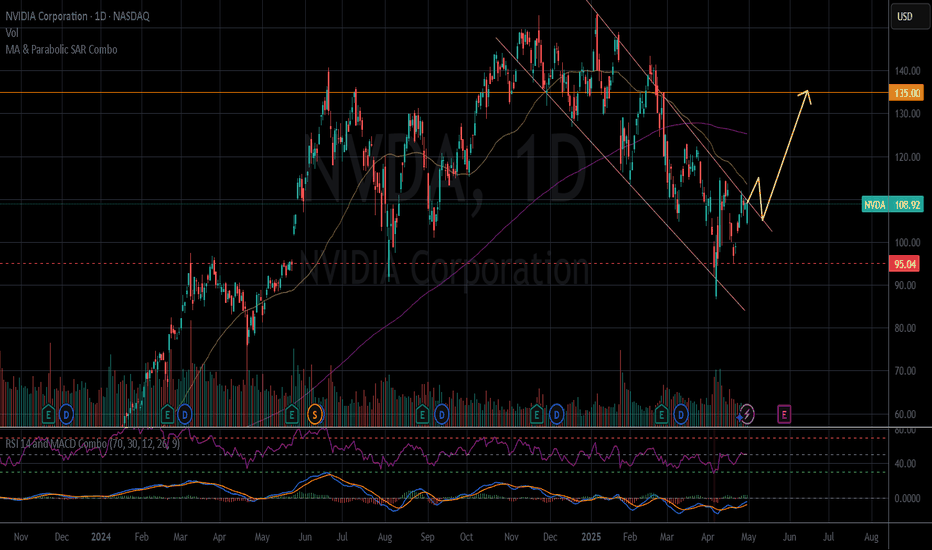Open the dividend marker in early December 2023
The width and height of the screenshot is (932, 550).
coord(66,414)
